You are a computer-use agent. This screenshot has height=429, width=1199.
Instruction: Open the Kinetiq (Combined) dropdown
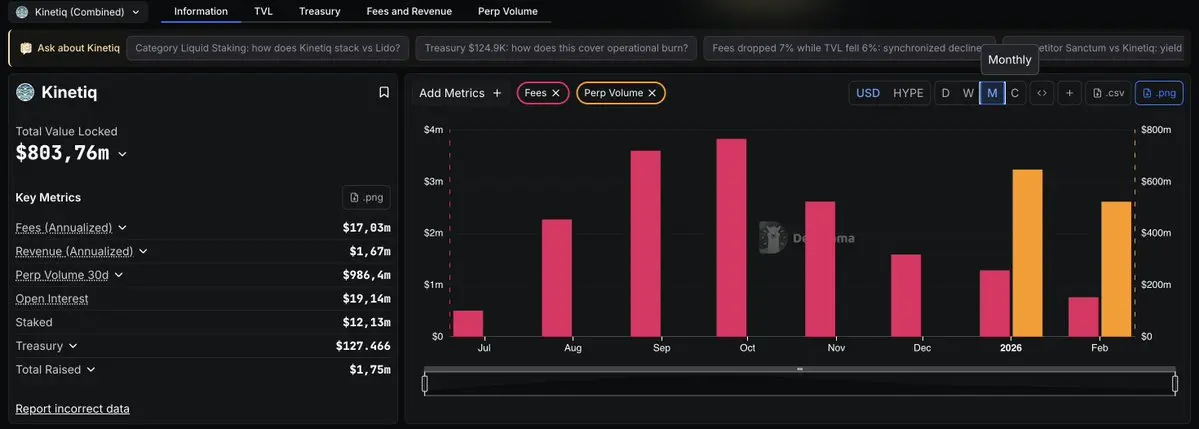point(77,11)
